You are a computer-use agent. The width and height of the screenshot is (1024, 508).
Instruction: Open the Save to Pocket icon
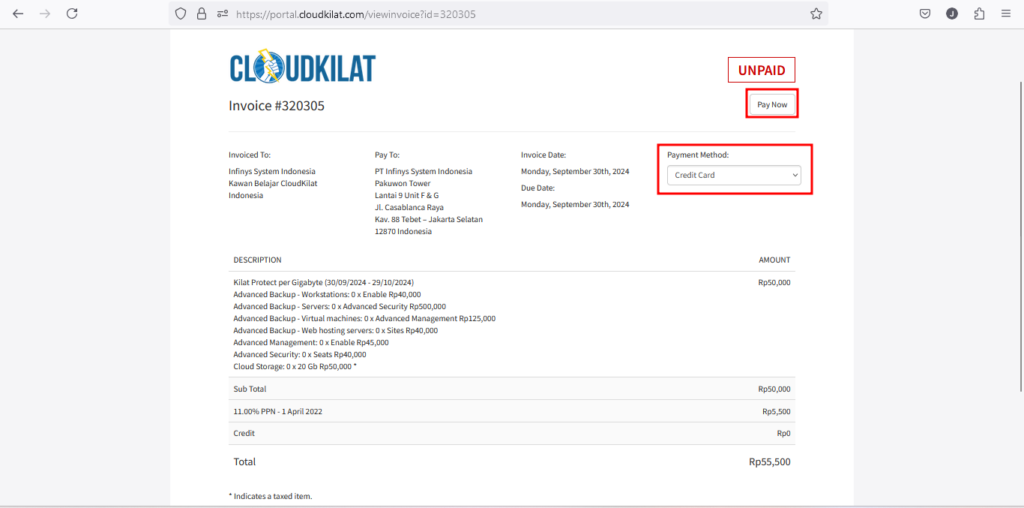(926, 14)
